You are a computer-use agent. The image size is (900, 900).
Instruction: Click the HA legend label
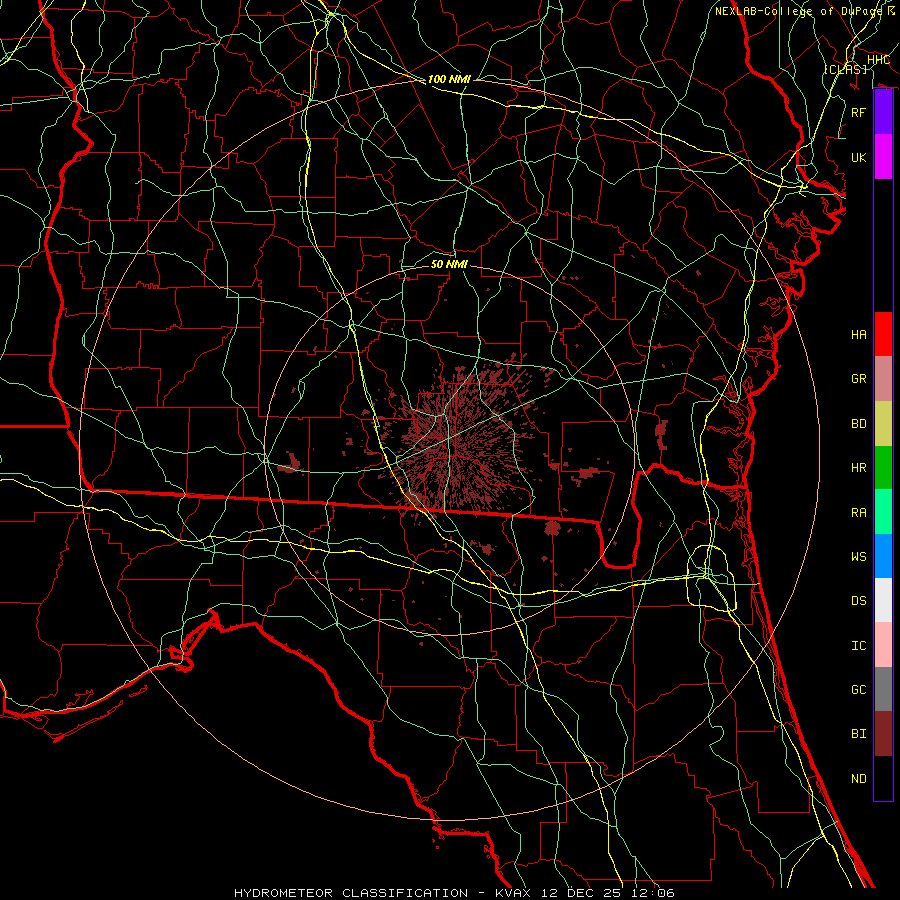(x=858, y=334)
